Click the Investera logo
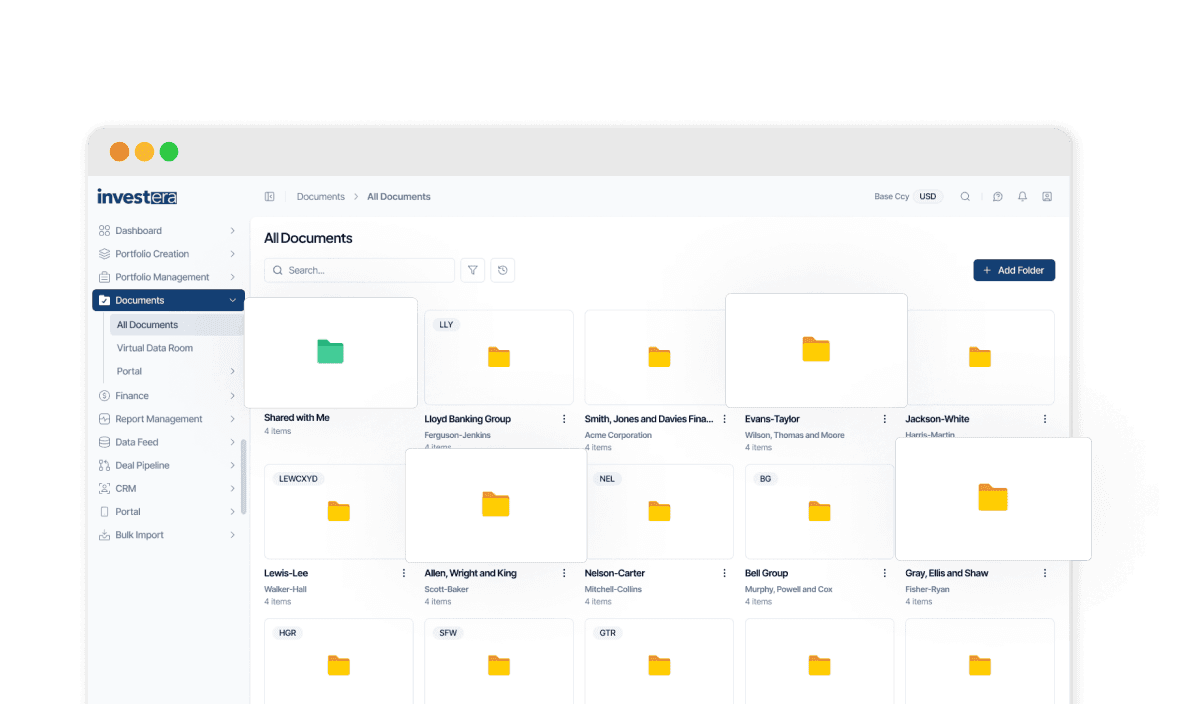 click(x=137, y=197)
